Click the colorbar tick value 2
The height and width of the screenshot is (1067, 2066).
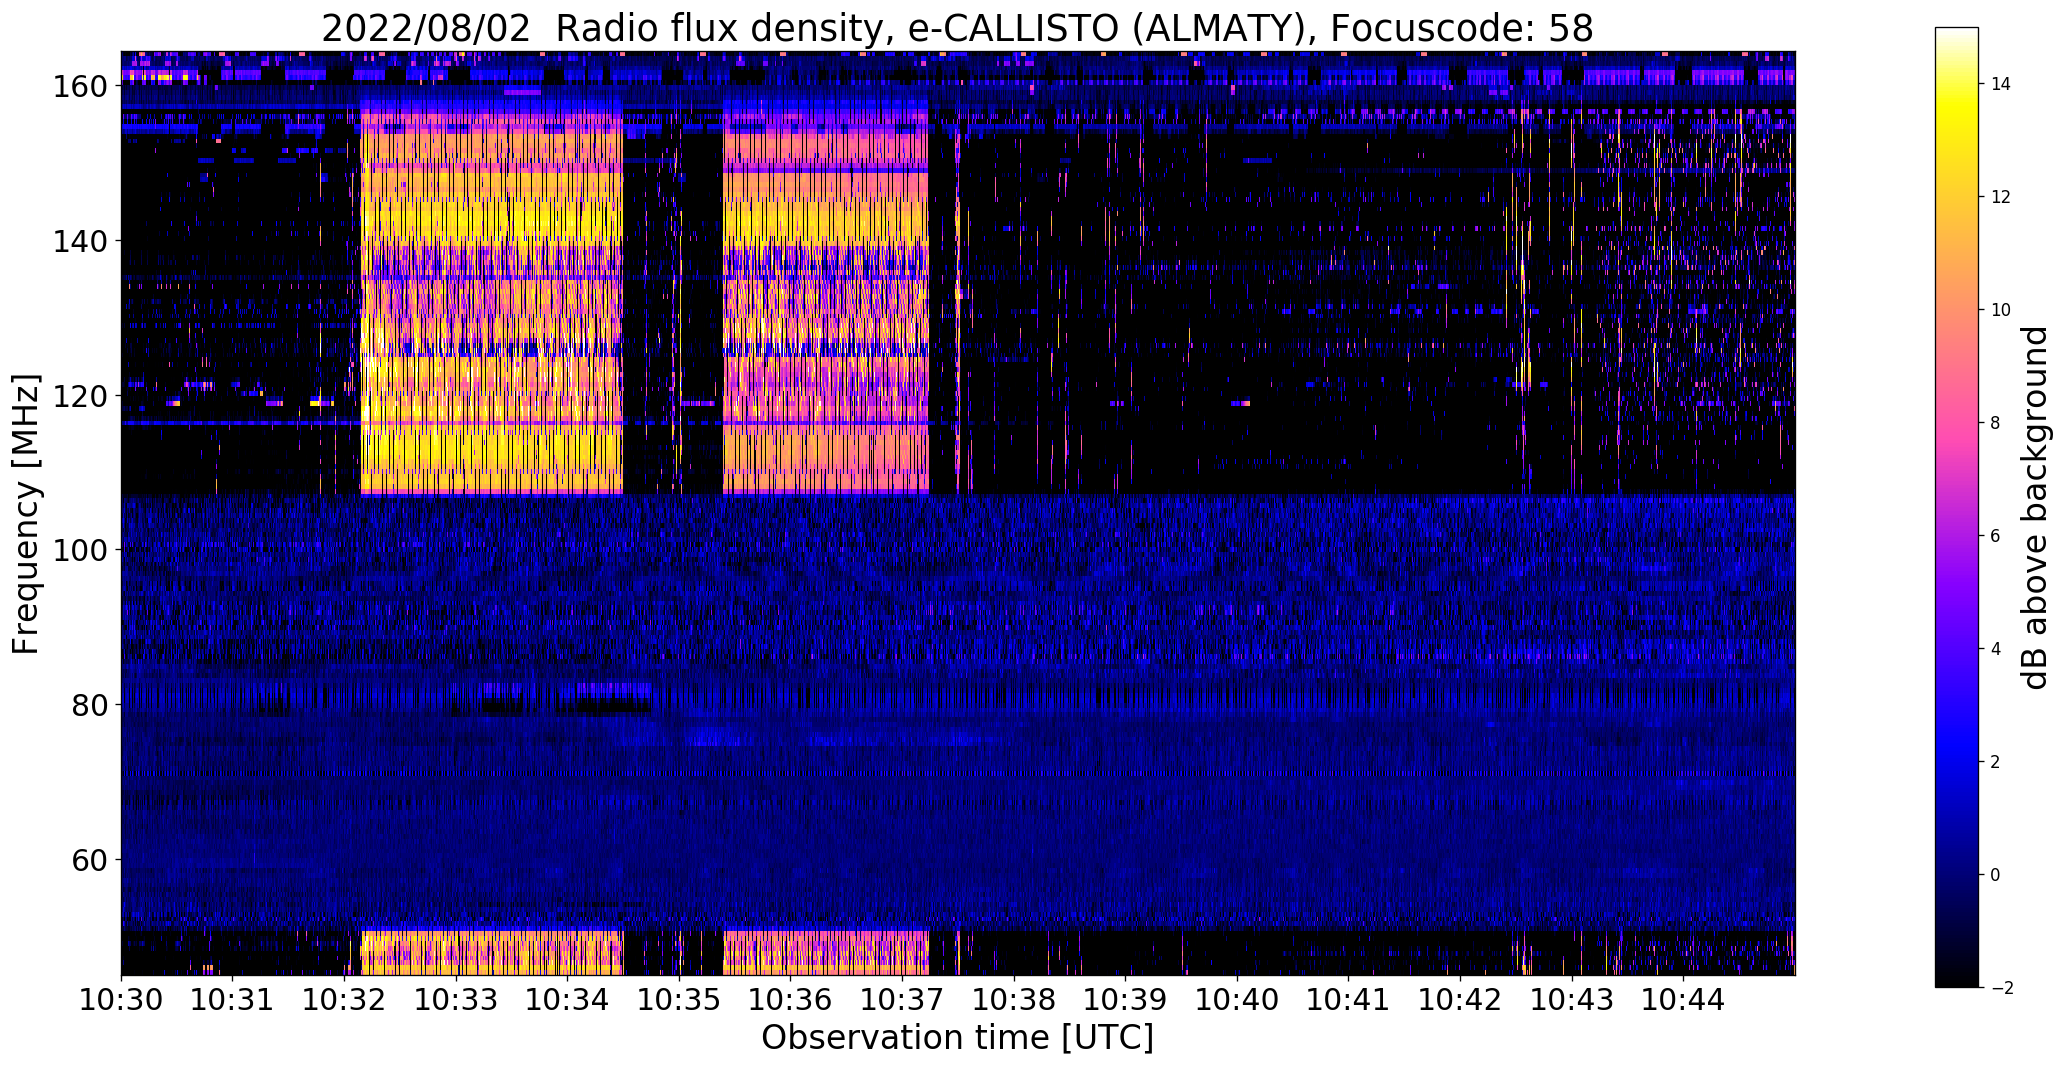click(1996, 762)
